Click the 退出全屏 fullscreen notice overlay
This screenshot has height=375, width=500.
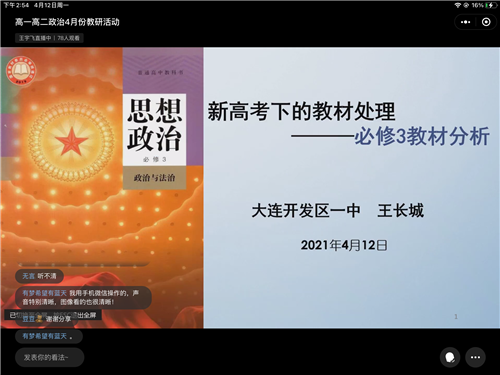coord(53,315)
